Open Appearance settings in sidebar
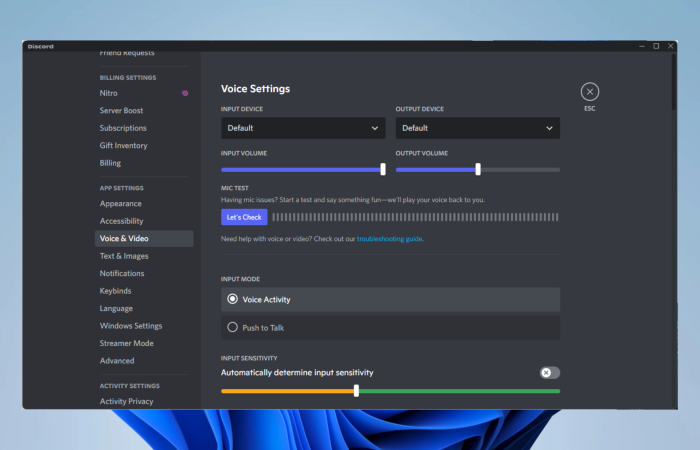 [x=121, y=204]
